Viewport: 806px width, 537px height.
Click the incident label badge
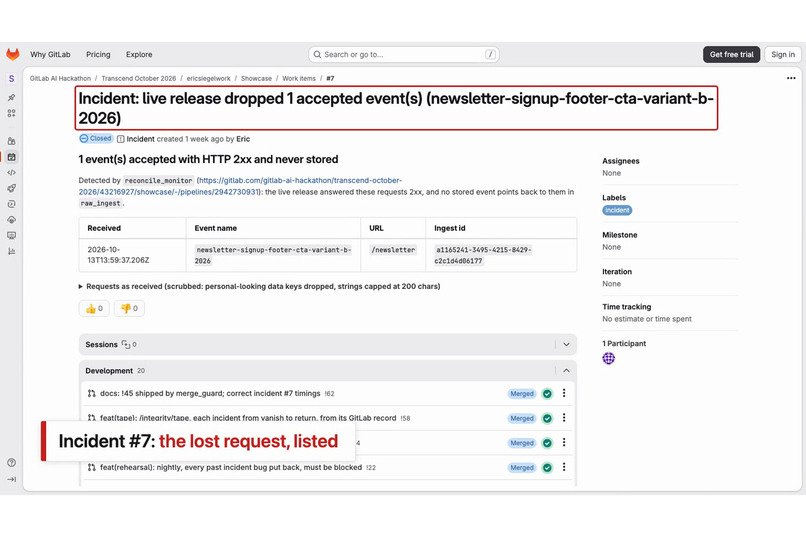[x=617, y=210]
